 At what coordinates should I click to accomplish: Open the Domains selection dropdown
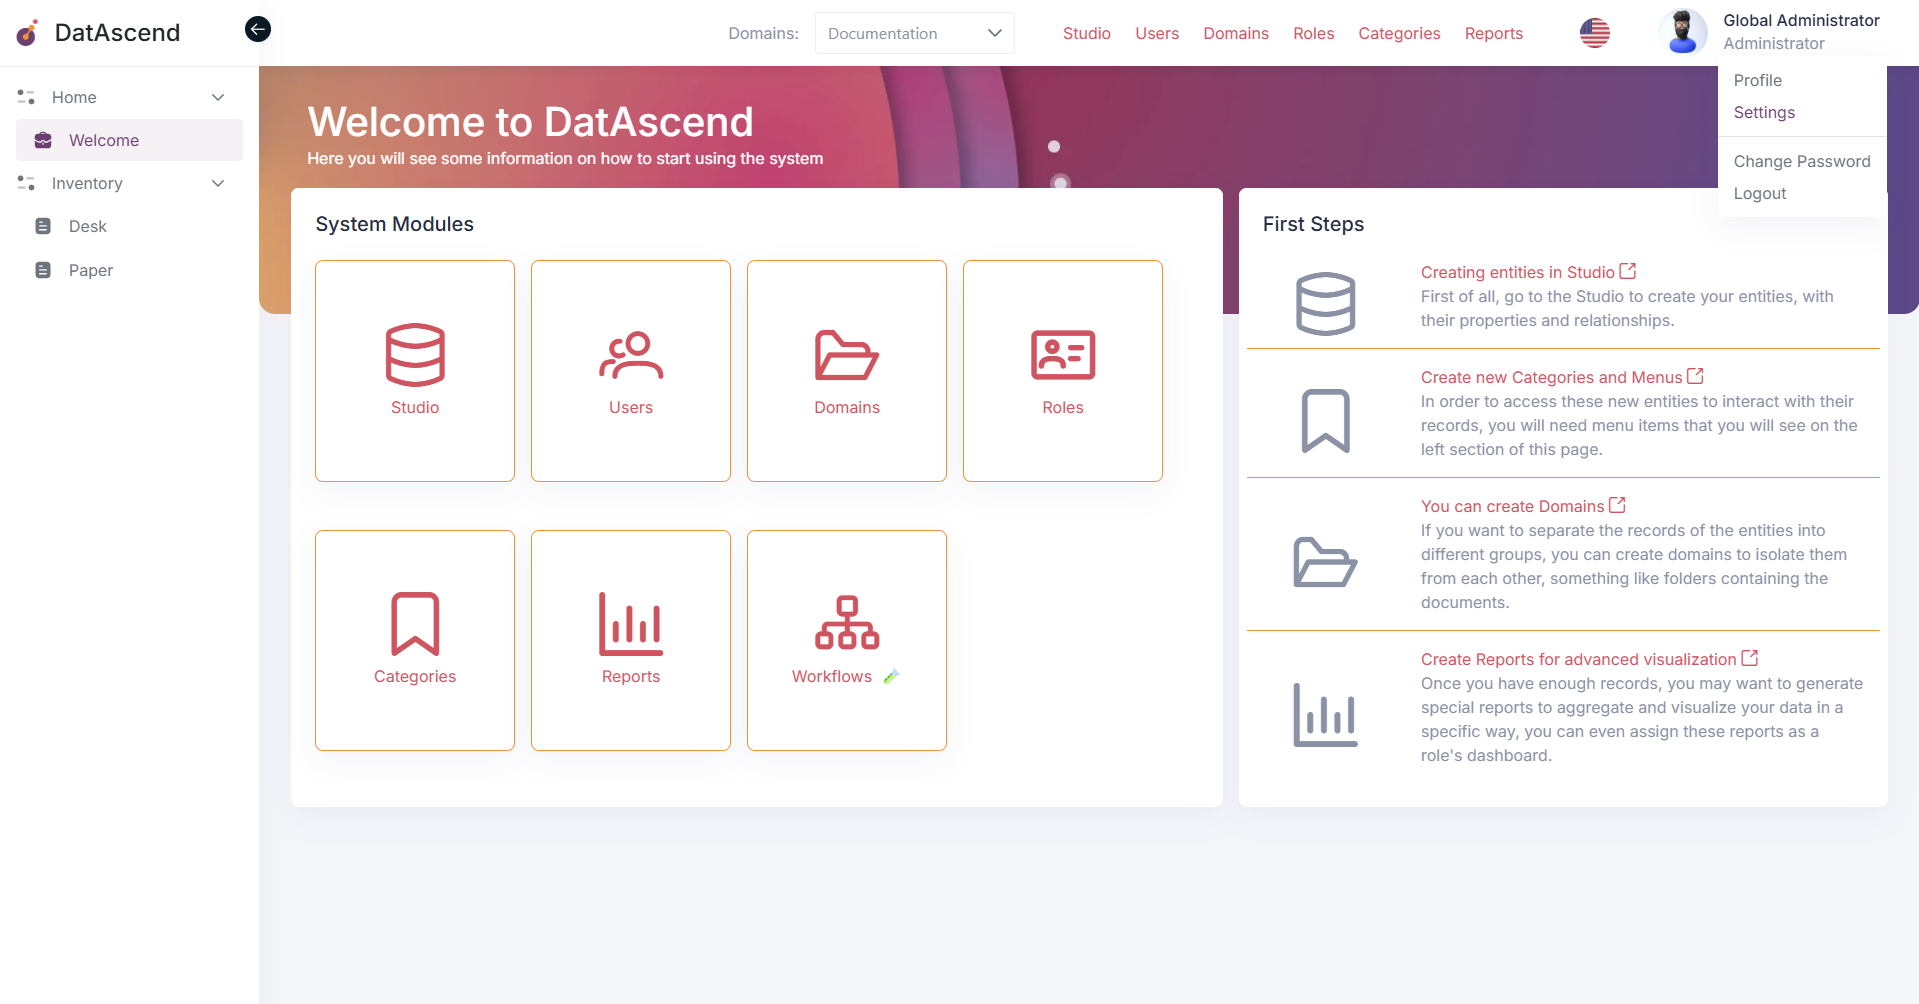pos(914,33)
